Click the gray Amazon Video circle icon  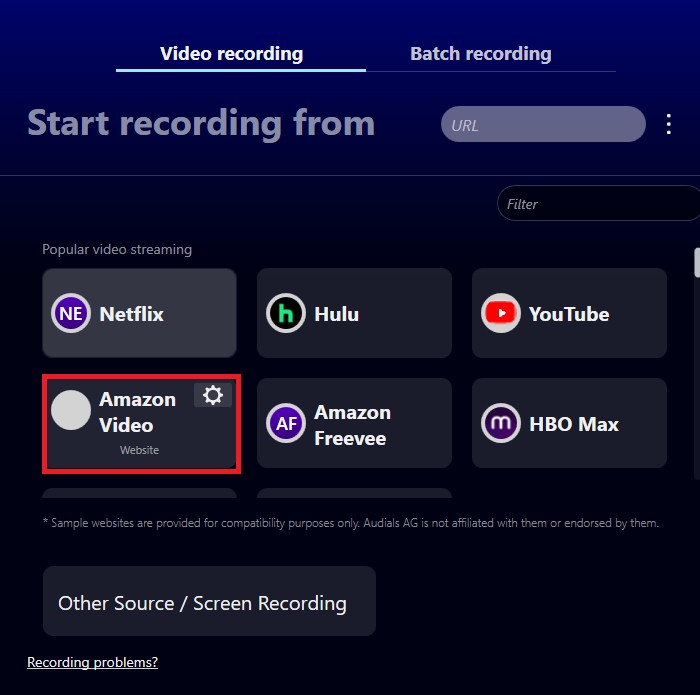pos(71,410)
